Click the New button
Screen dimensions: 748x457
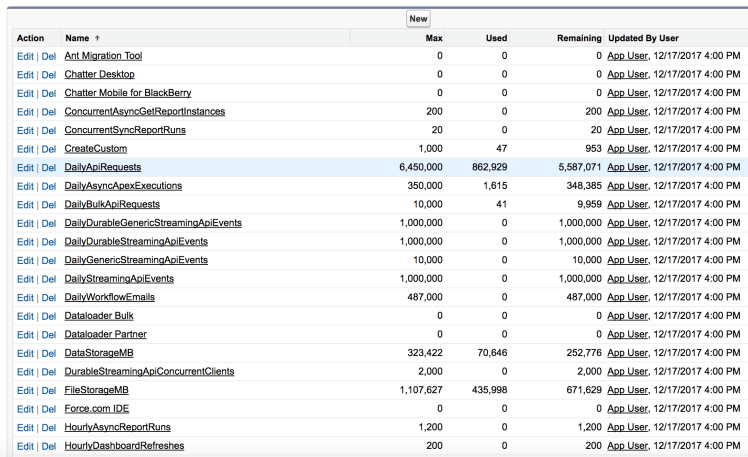point(418,18)
